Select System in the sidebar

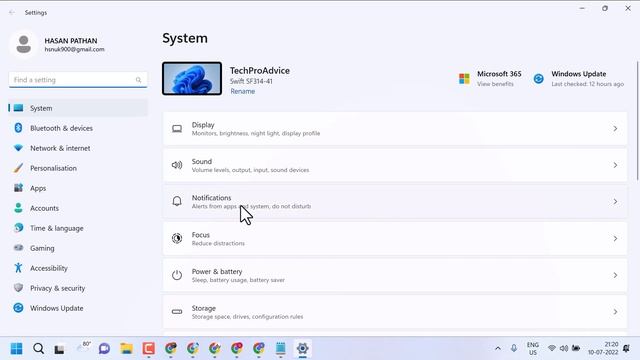click(78, 108)
